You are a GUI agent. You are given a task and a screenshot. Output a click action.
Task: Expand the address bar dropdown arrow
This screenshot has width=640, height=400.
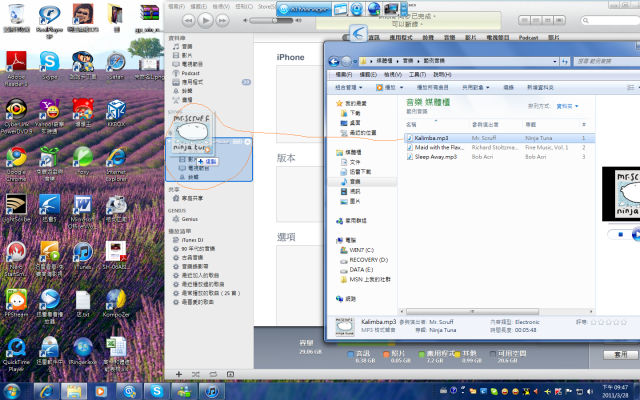555,62
